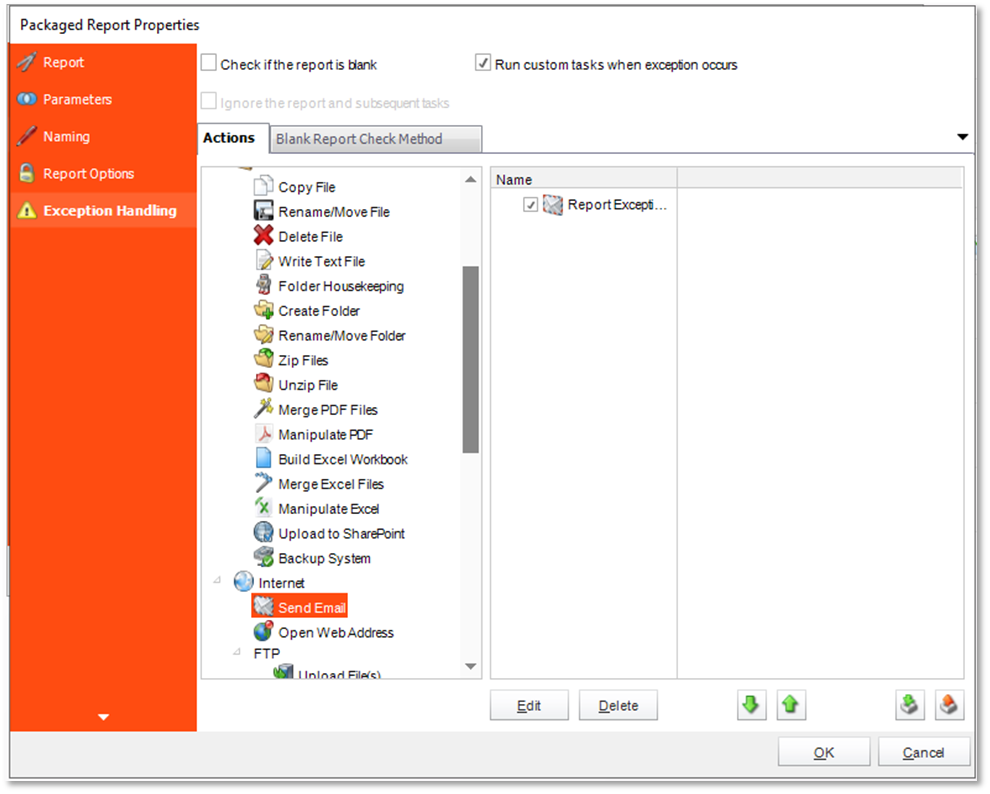Select the Upload File(s) FTP item
The image size is (990, 794).
click(339, 674)
